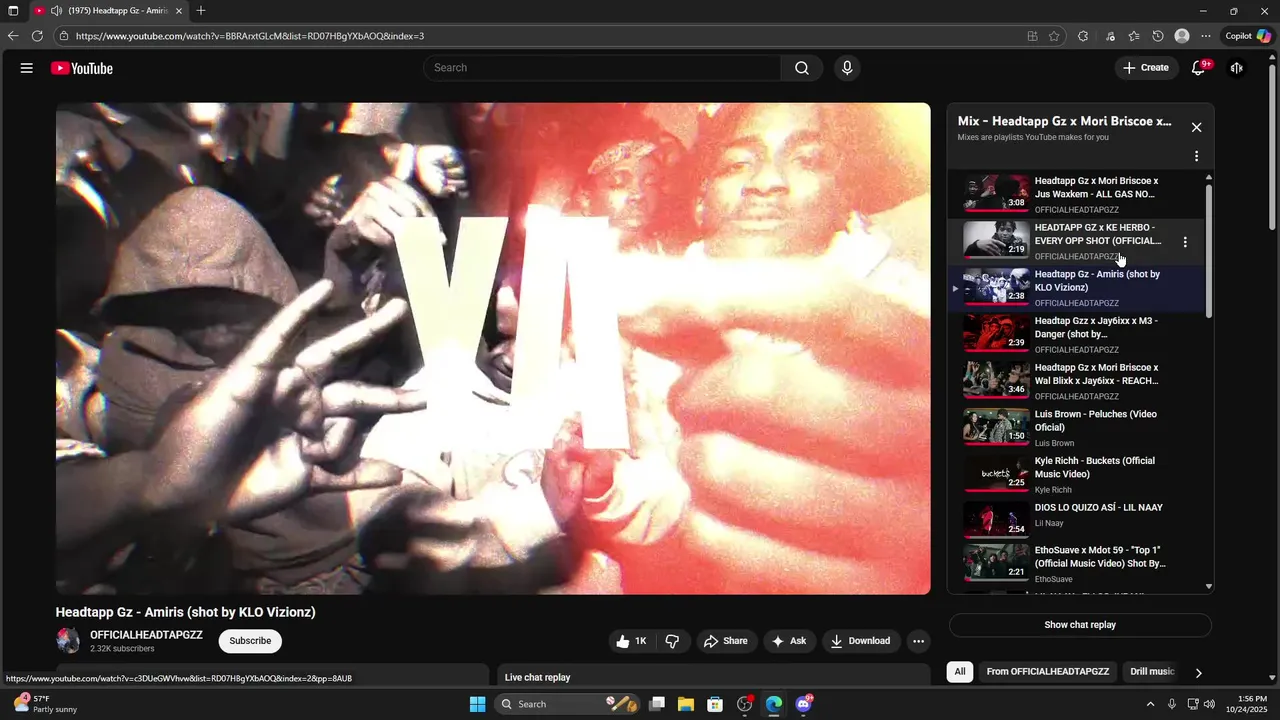1280x720 pixels.
Task: Open Live chat replay panel header
Action: click(x=714, y=677)
